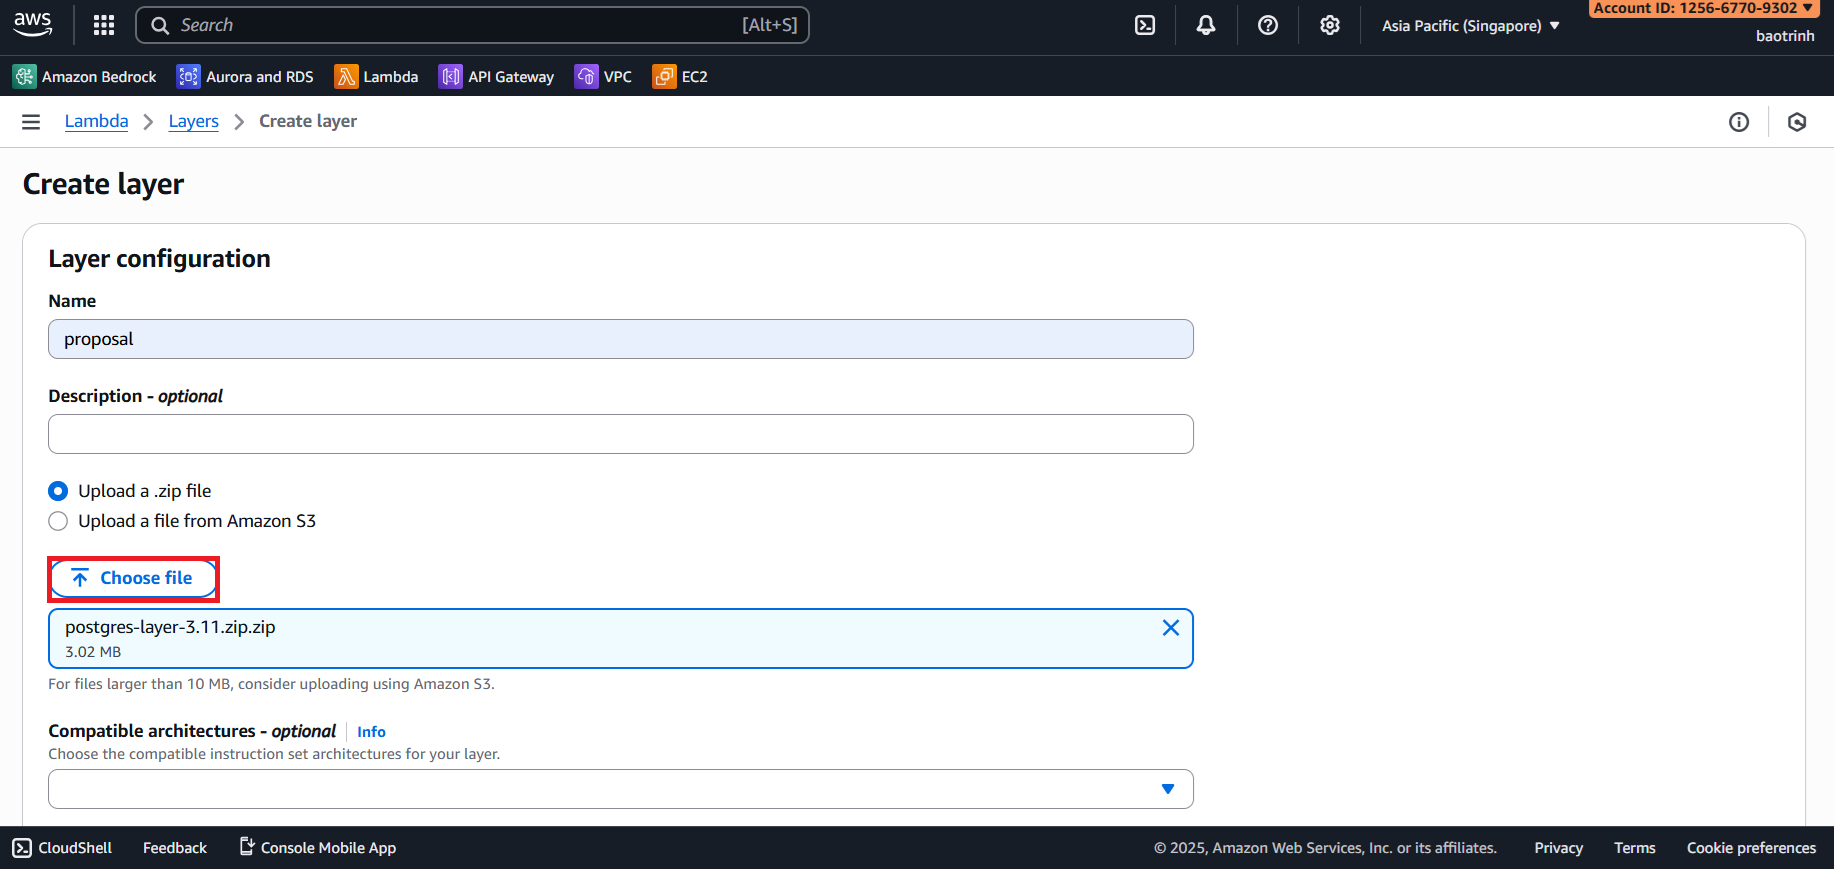Open the Privacy footer link
Image resolution: width=1834 pixels, height=869 pixels.
(x=1559, y=848)
